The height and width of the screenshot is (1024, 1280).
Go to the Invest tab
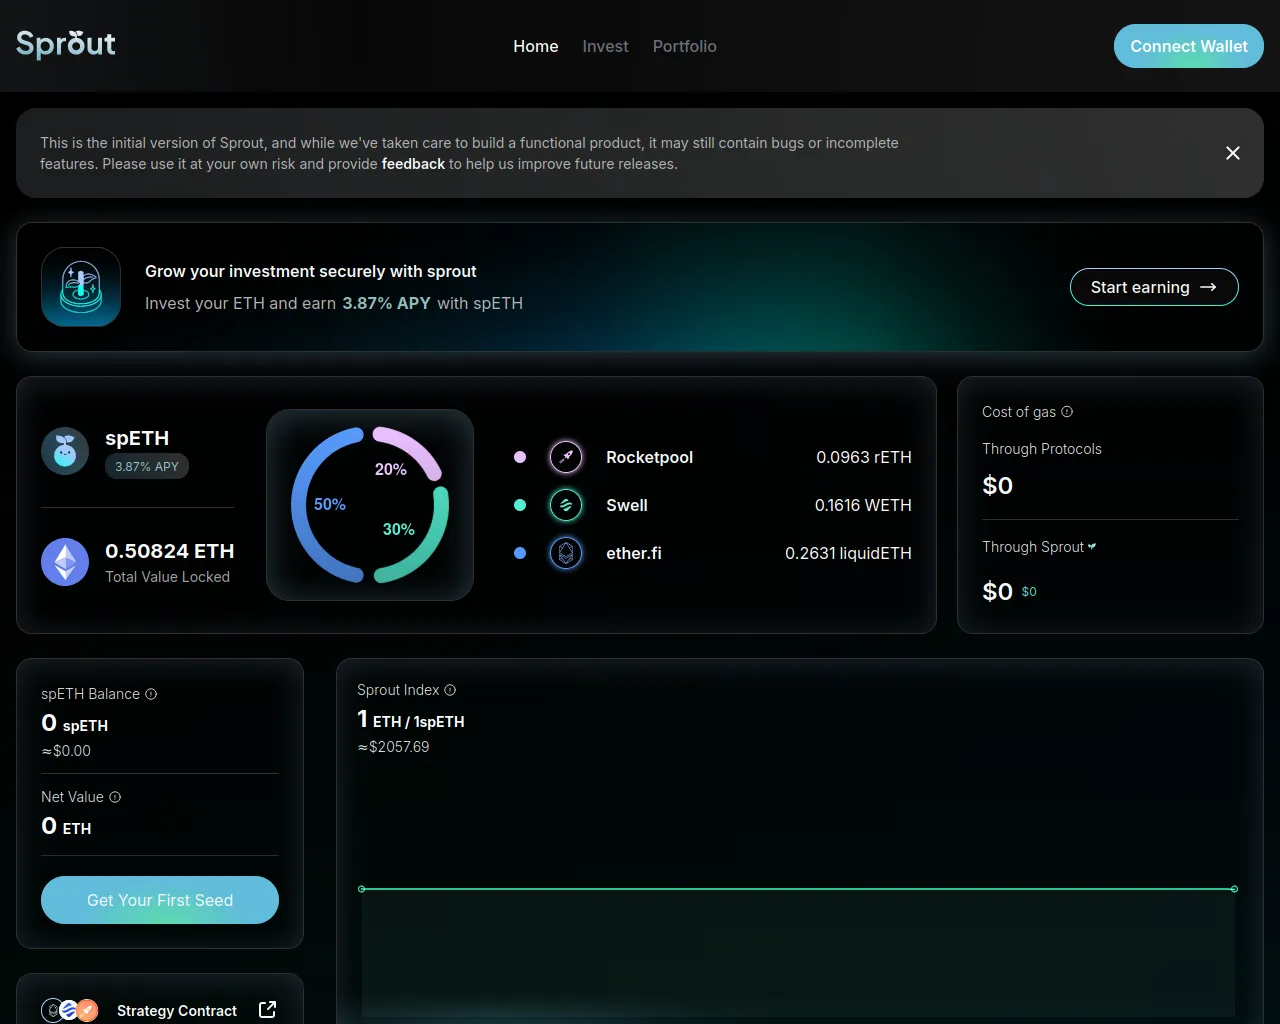[605, 46]
